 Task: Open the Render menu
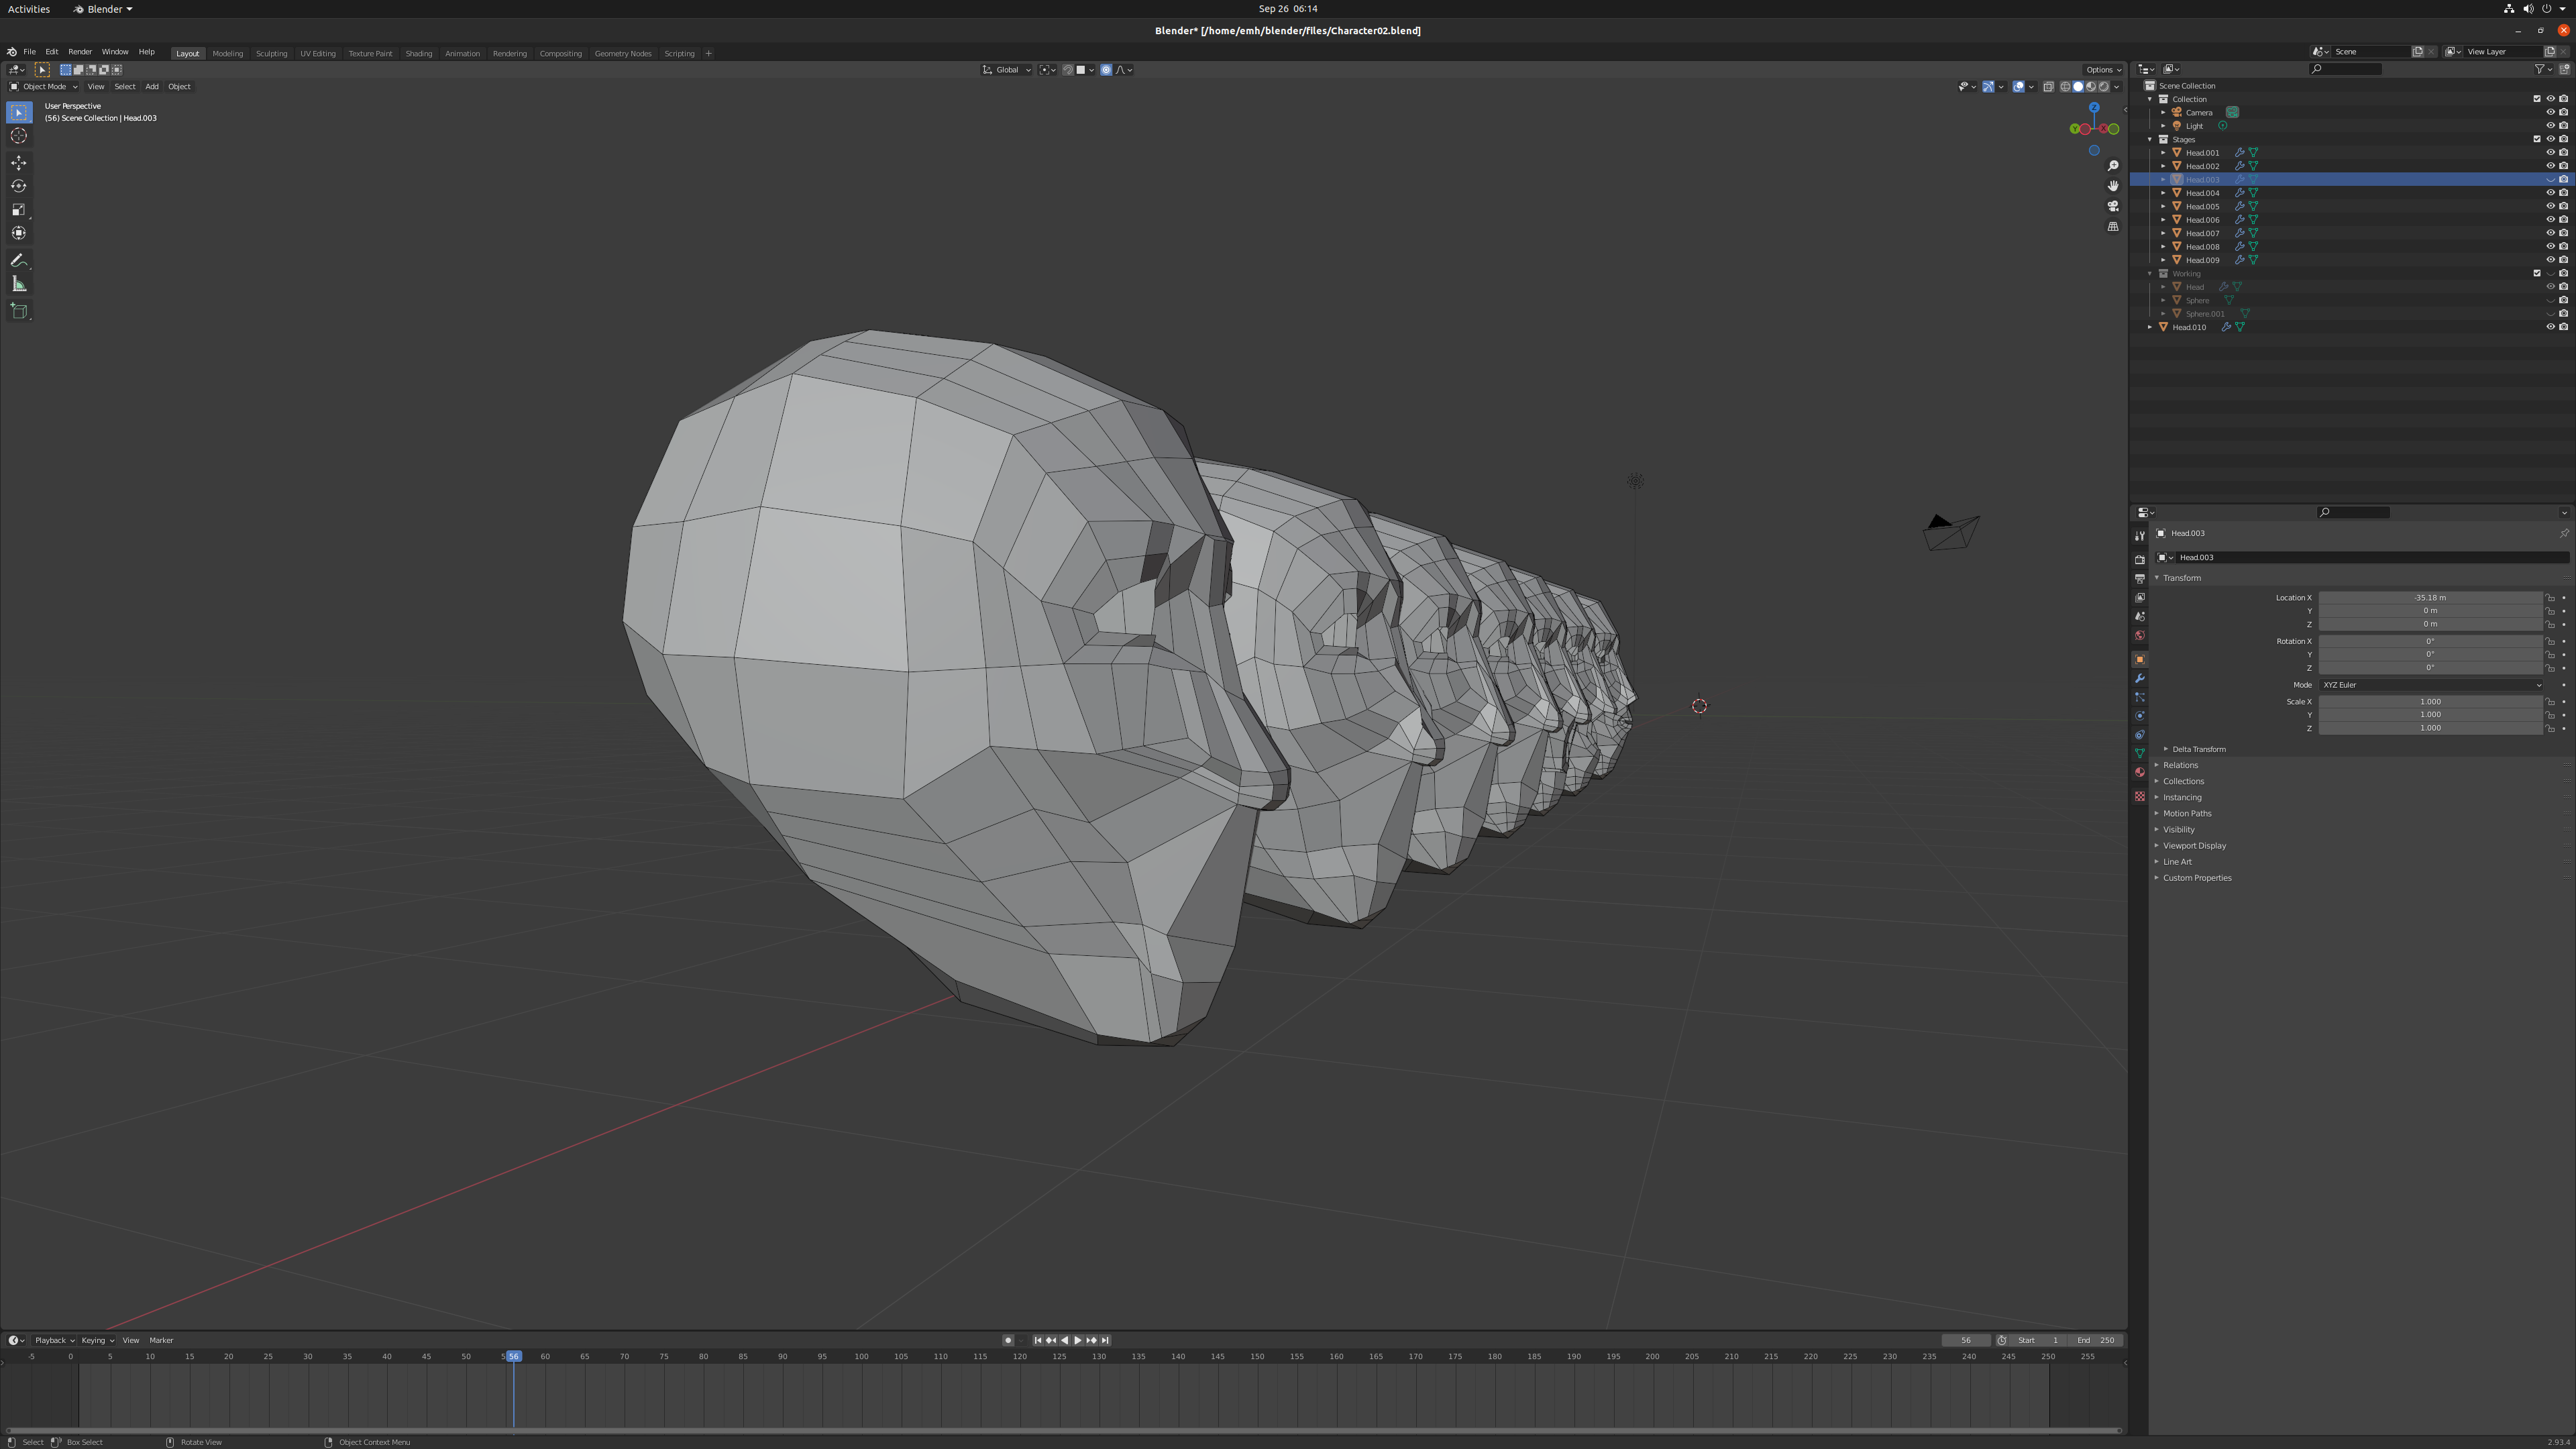point(80,52)
